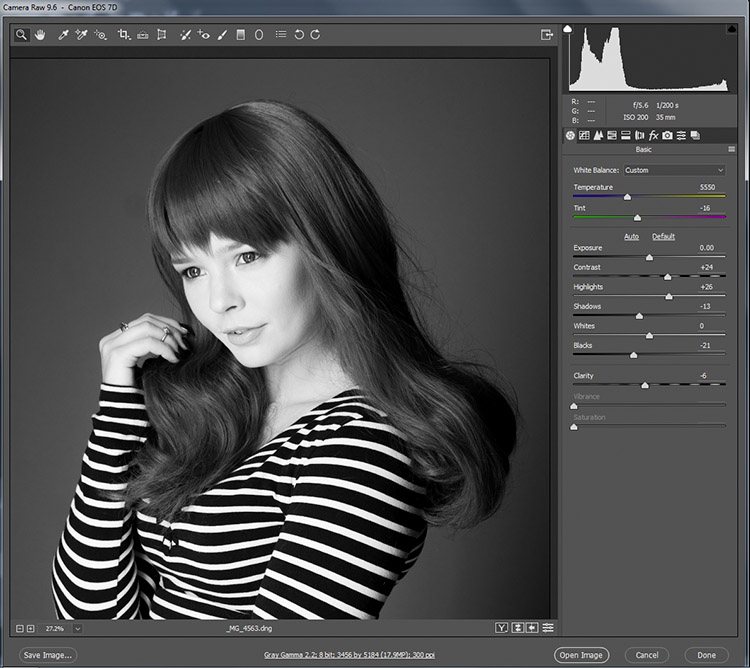Click the Save Image button
Viewport: 750px width, 668px height.
coord(48,655)
